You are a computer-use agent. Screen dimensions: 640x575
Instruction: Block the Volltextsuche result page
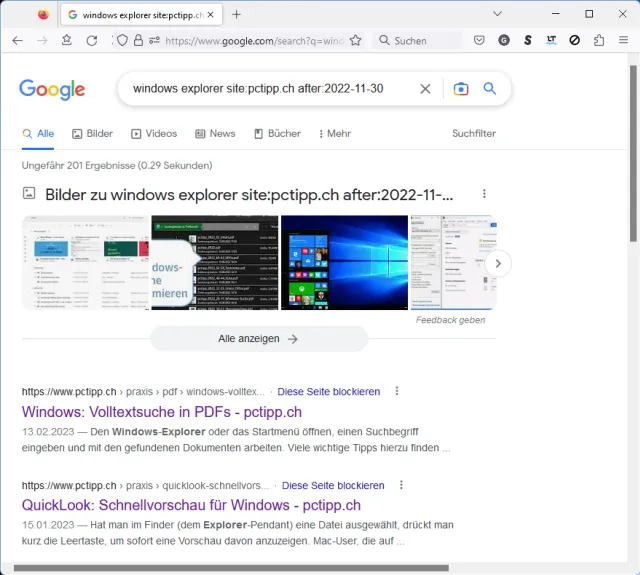329,392
